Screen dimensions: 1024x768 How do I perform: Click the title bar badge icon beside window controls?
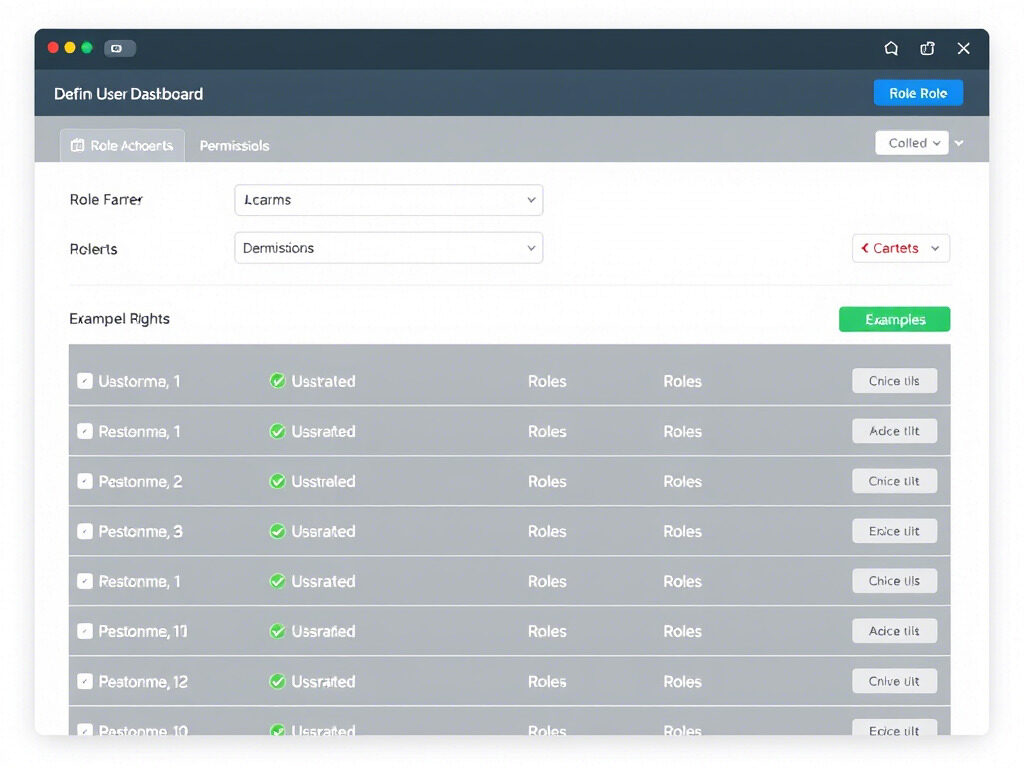click(119, 48)
